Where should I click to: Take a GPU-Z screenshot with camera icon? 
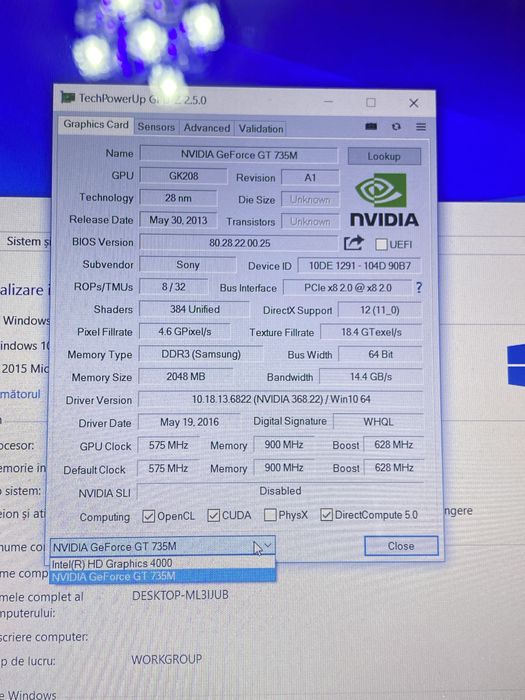click(371, 127)
